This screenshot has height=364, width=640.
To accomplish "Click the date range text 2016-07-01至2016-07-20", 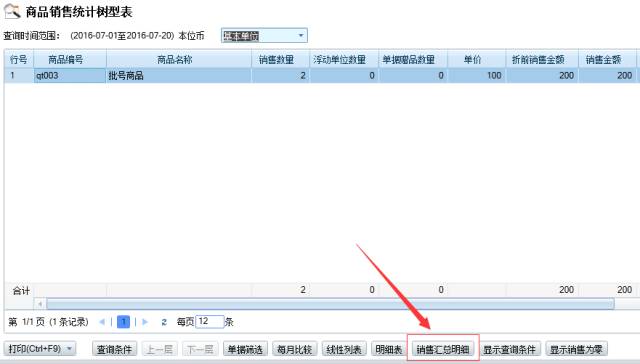I will (122, 36).
